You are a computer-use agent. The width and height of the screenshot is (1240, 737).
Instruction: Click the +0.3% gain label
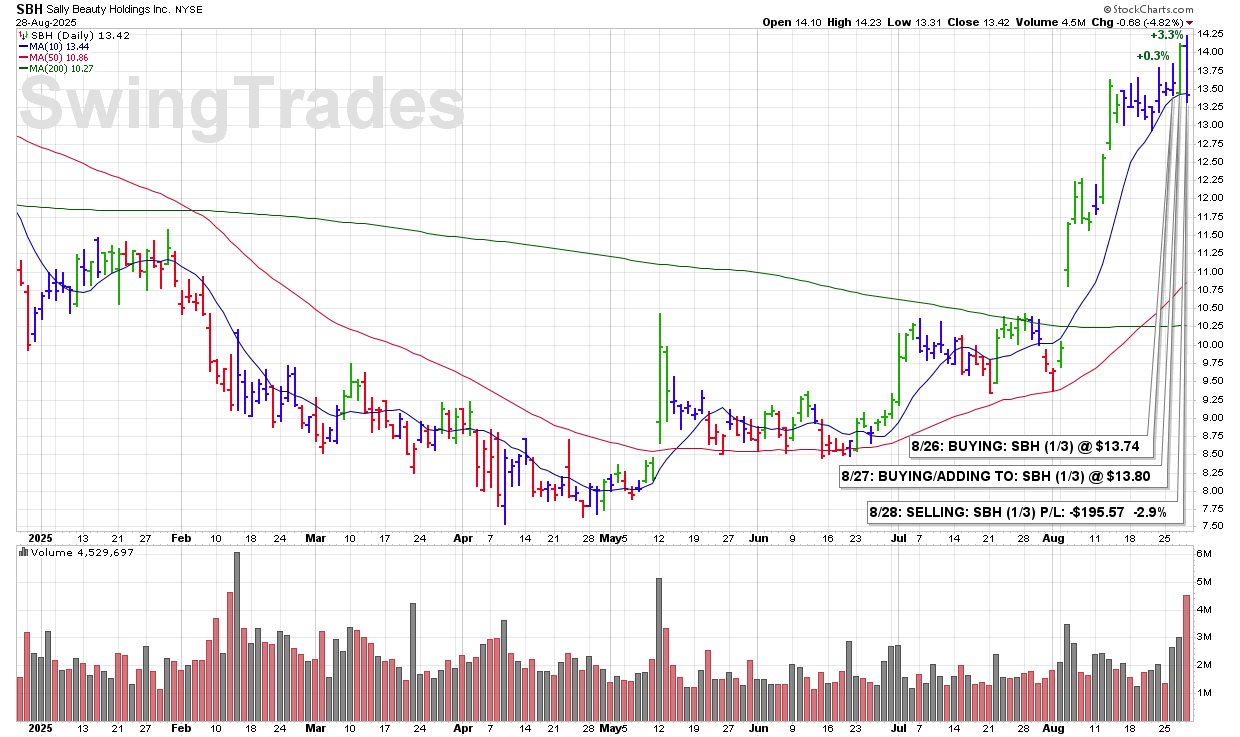[1153, 57]
